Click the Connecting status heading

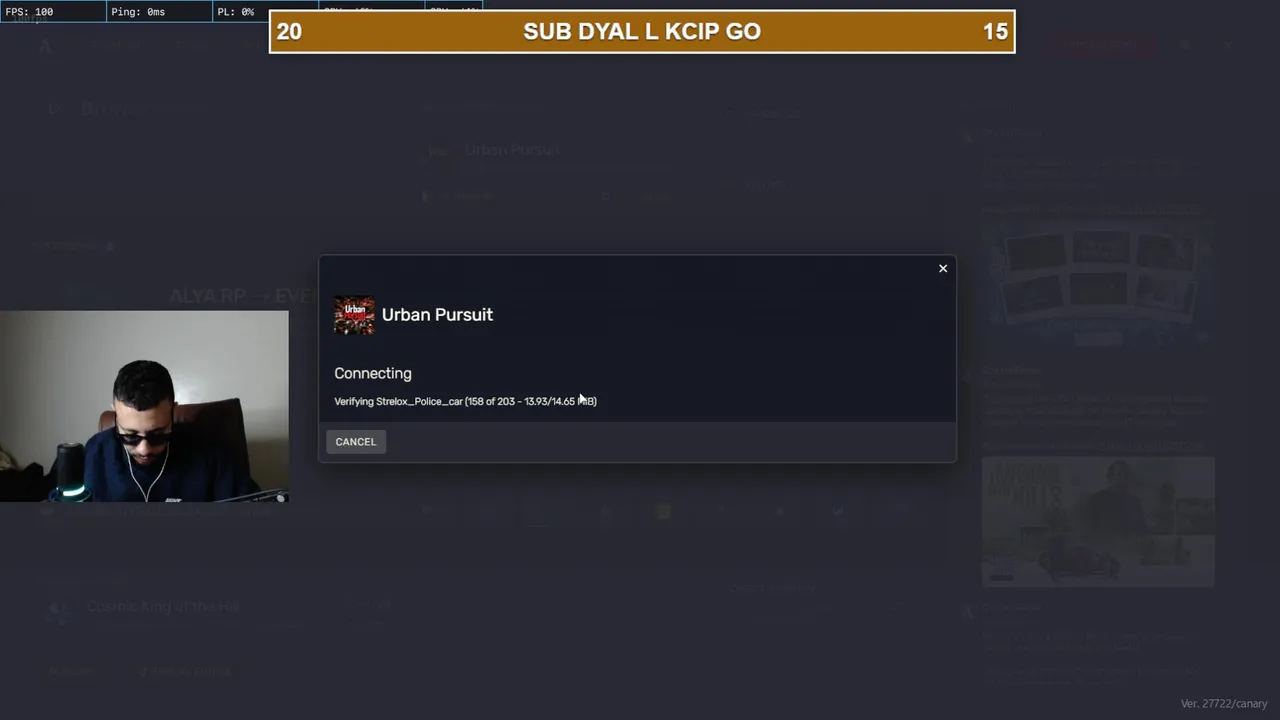(x=373, y=373)
